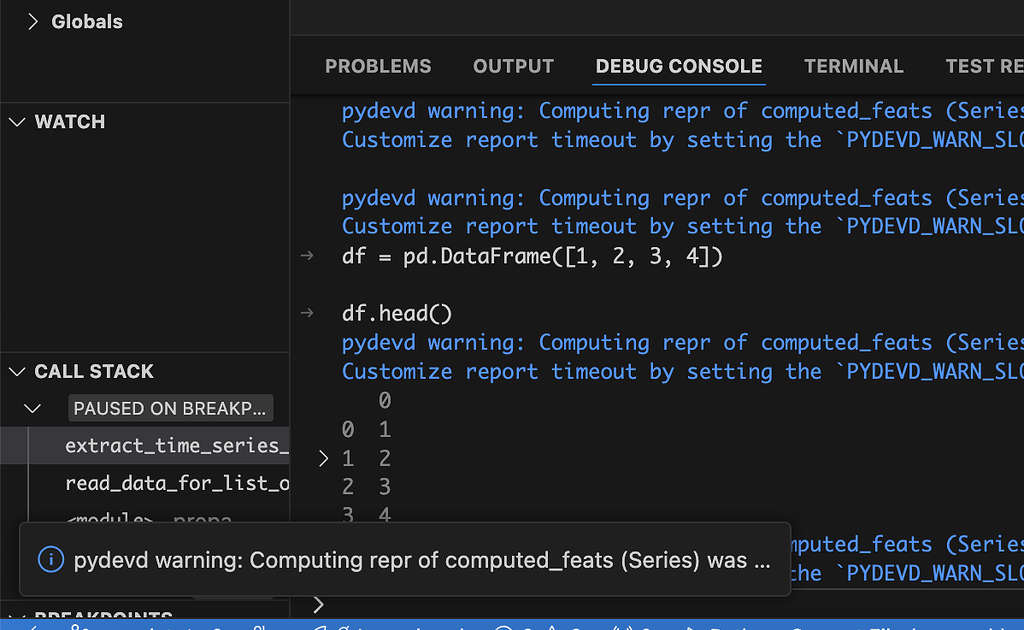
Task: Expand row 1 of the DataFrame output
Action: tap(322, 458)
